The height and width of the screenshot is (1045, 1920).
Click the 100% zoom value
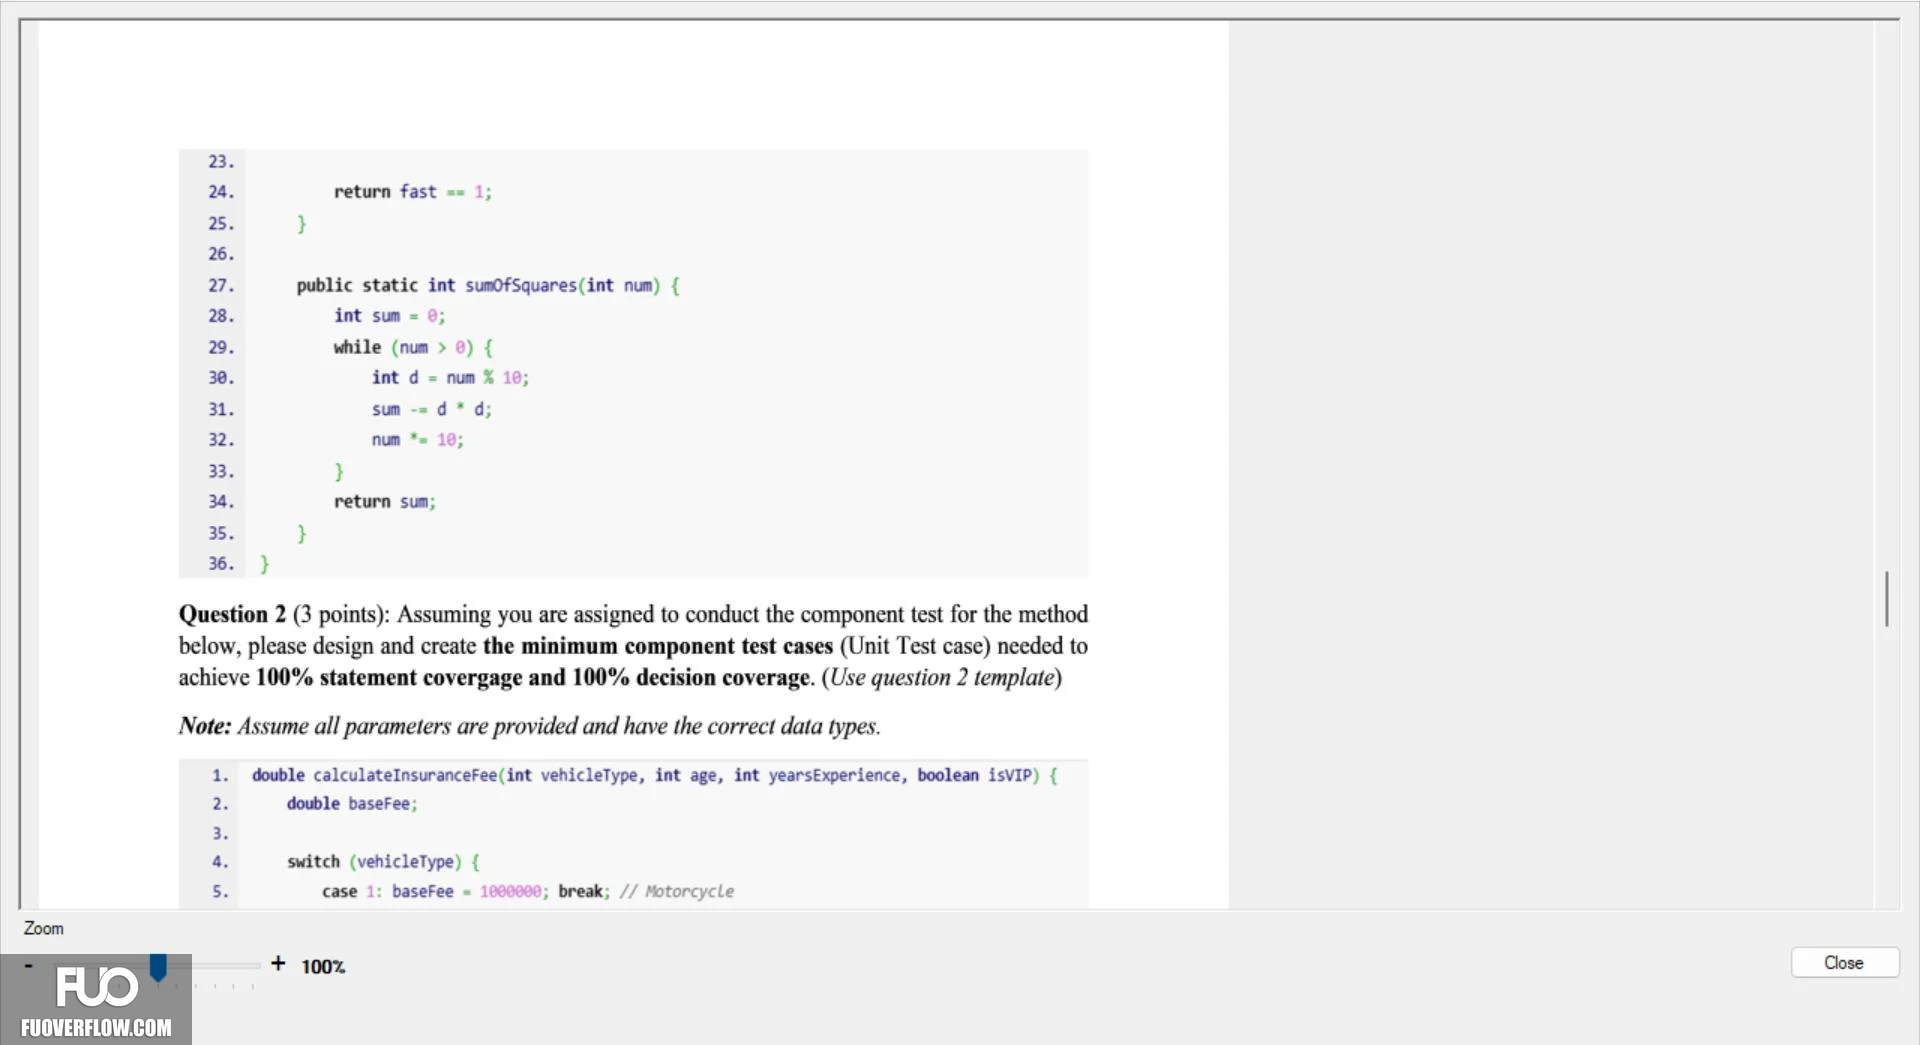point(323,966)
